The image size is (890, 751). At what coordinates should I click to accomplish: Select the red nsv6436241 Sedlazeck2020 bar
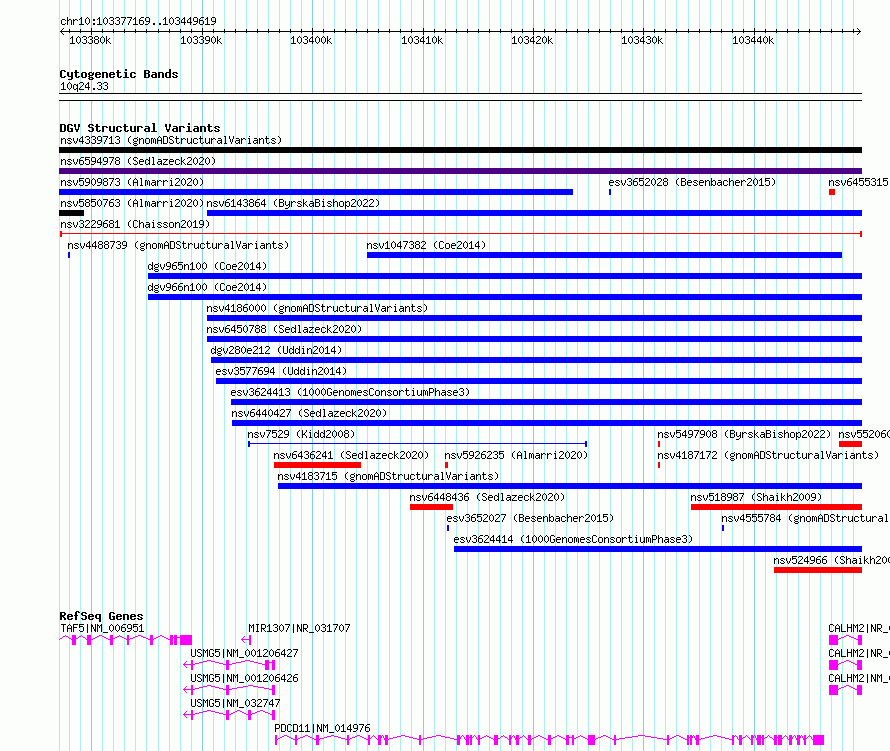pyautogui.click(x=317, y=465)
